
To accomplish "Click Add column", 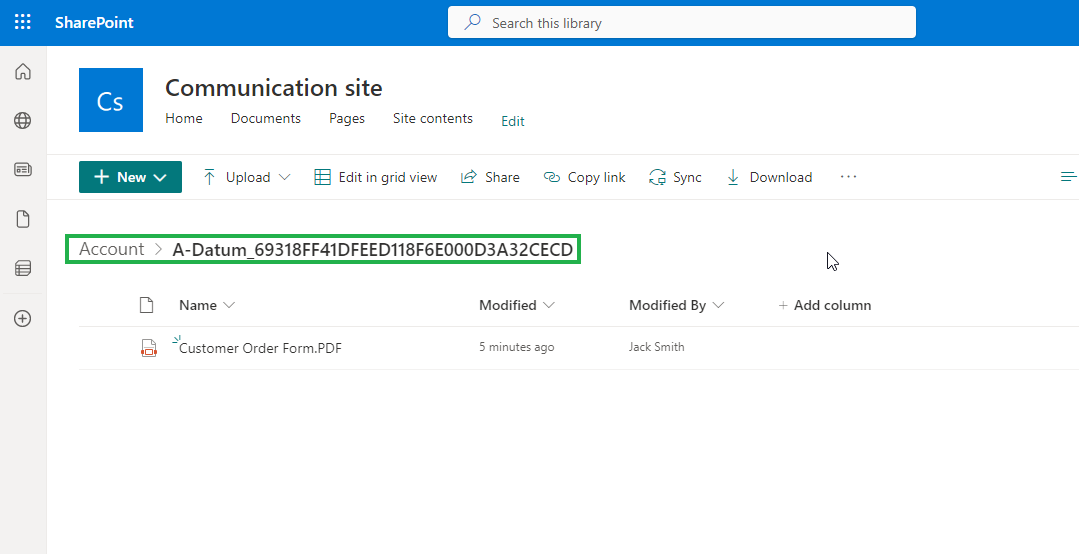I will pyautogui.click(x=824, y=305).
